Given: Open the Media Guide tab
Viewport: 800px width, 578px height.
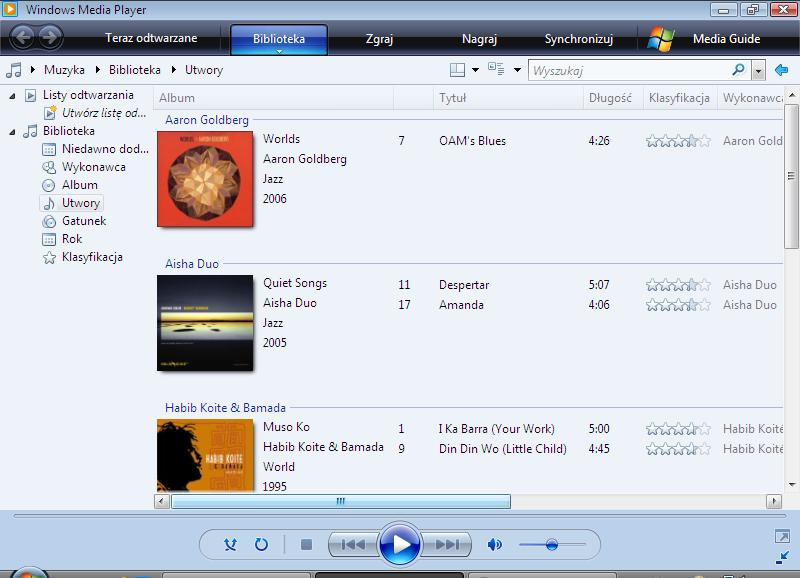Looking at the screenshot, I should 727,39.
